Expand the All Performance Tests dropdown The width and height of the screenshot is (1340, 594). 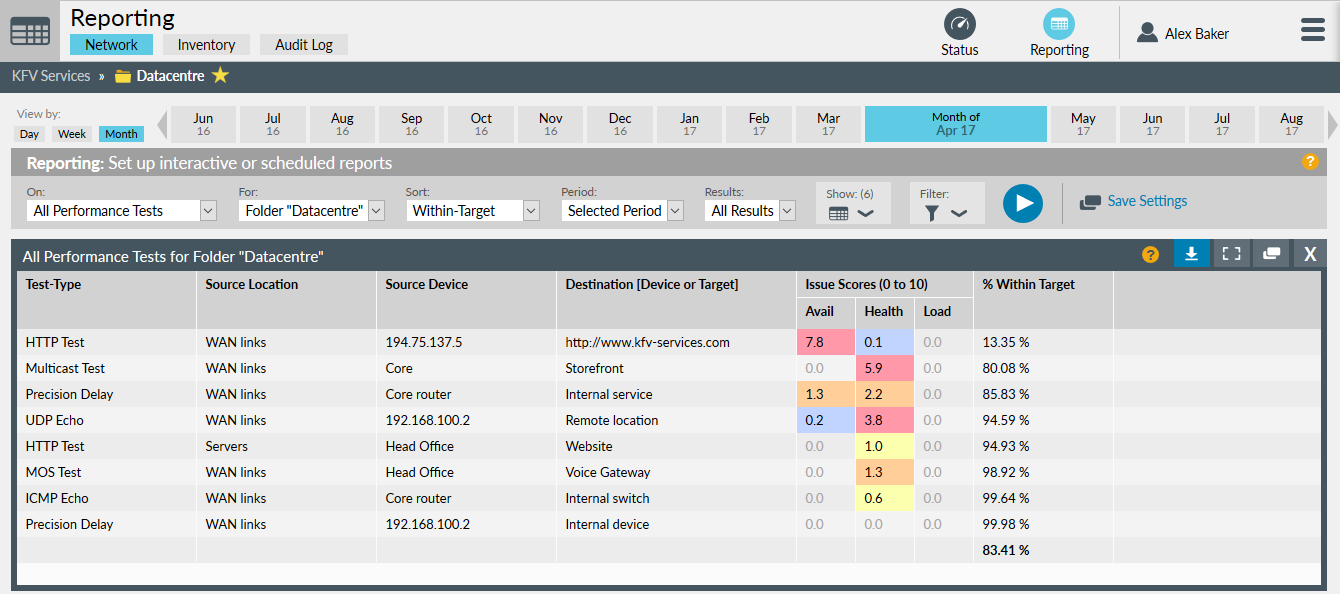point(122,211)
